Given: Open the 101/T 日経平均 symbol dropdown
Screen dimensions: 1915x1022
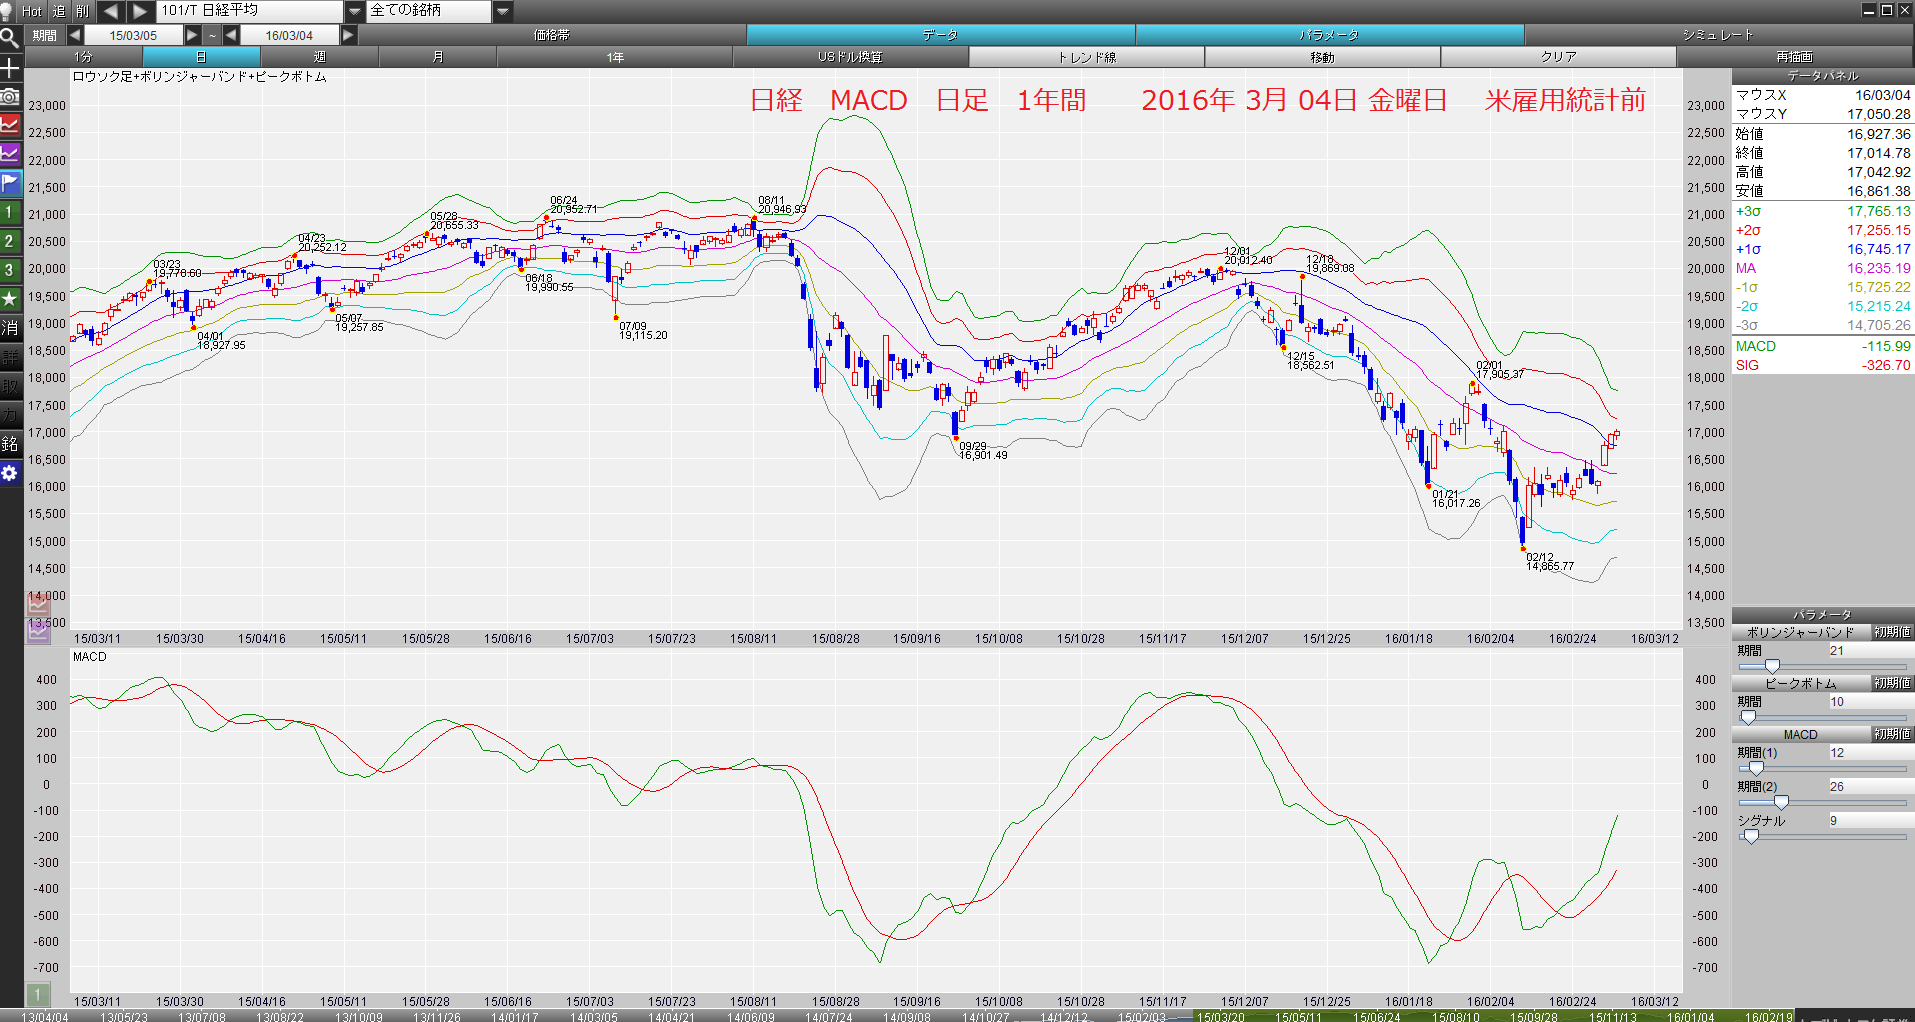Looking at the screenshot, I should tap(355, 11).
